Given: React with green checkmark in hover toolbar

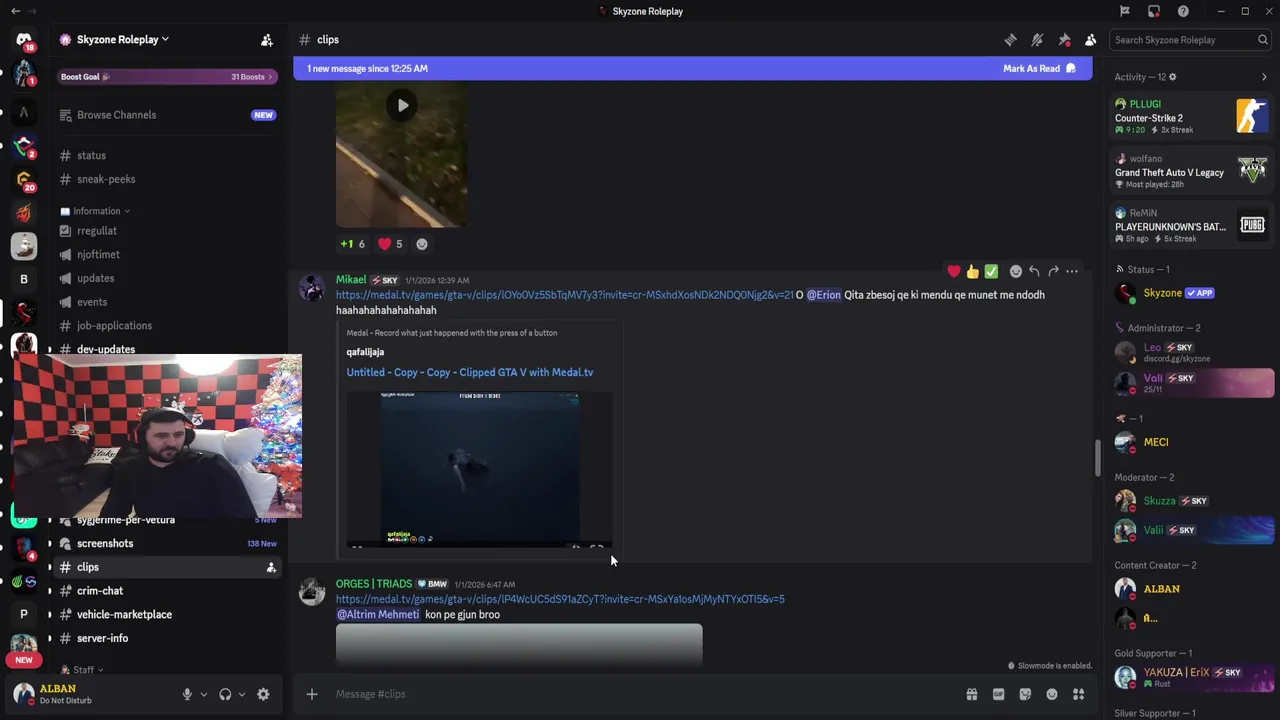Looking at the screenshot, I should tap(991, 271).
